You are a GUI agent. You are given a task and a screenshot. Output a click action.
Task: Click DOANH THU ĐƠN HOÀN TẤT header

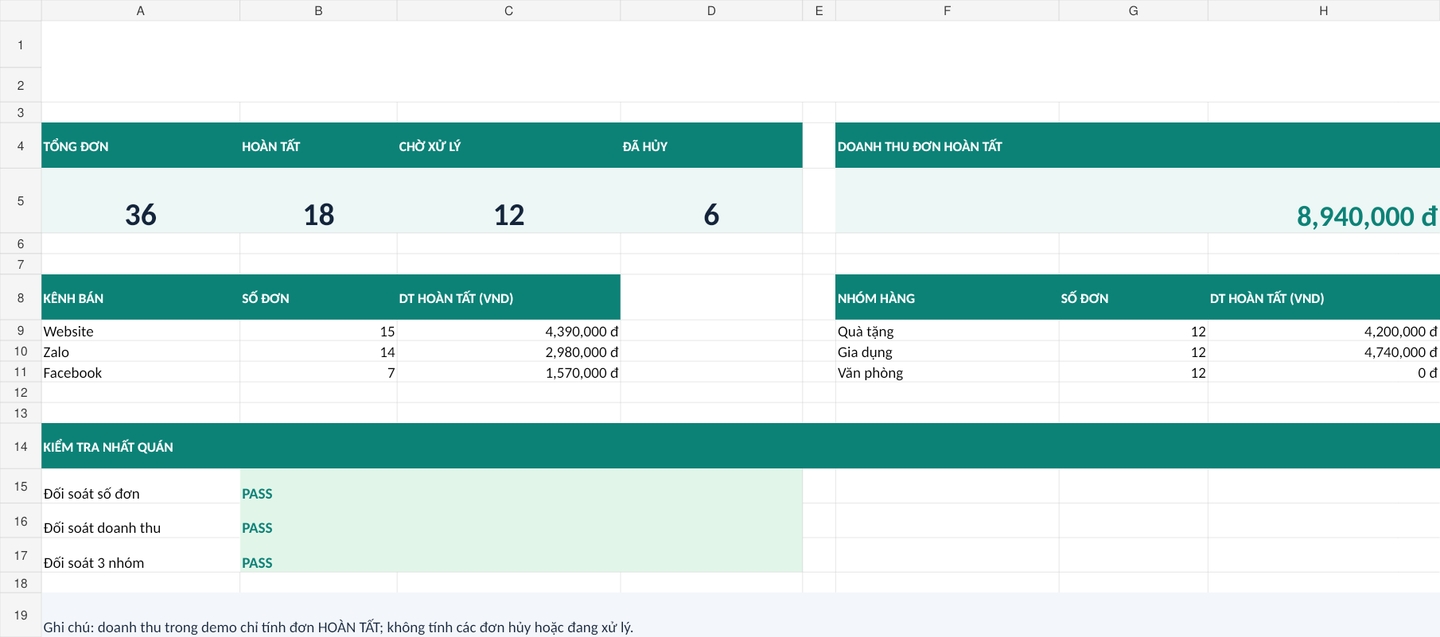point(1137,146)
